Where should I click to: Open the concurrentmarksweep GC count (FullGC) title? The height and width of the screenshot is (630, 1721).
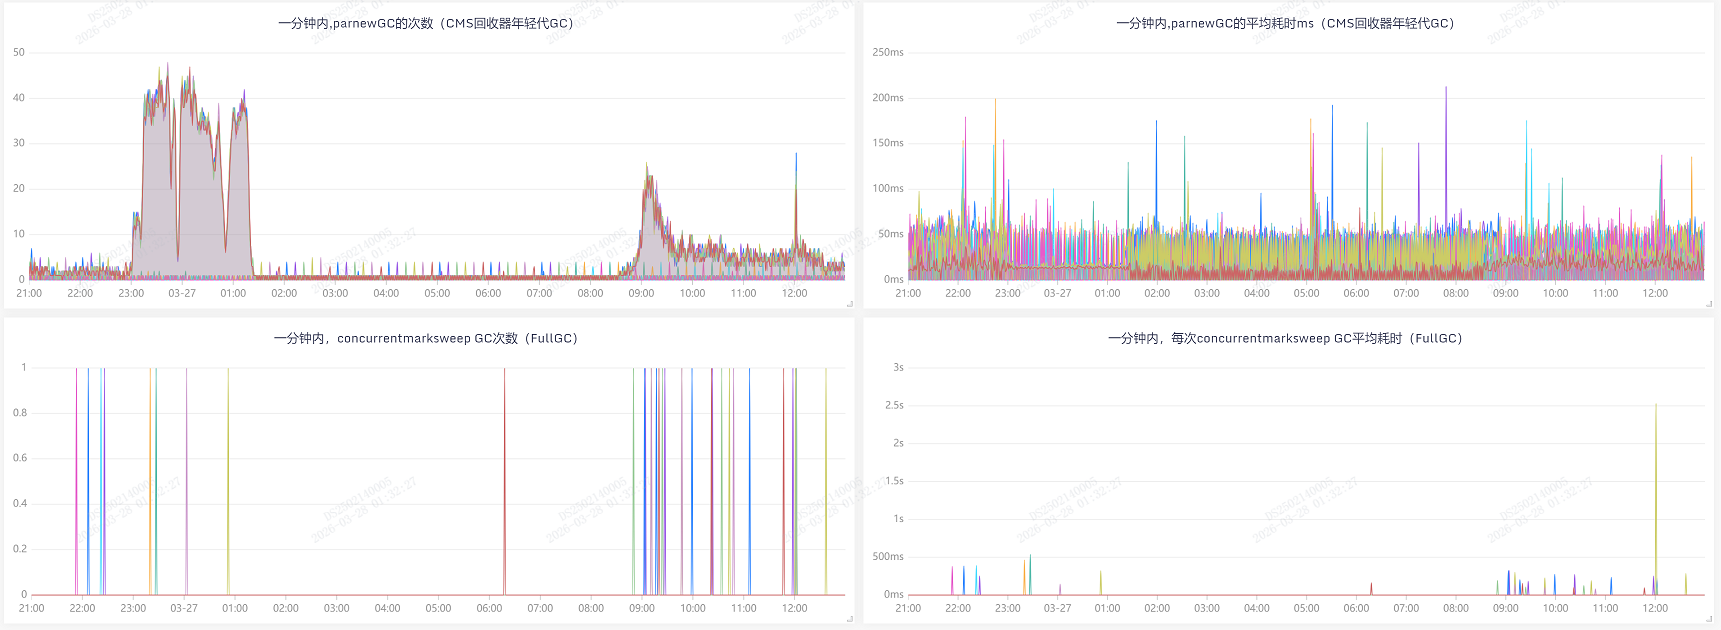[x=426, y=338]
